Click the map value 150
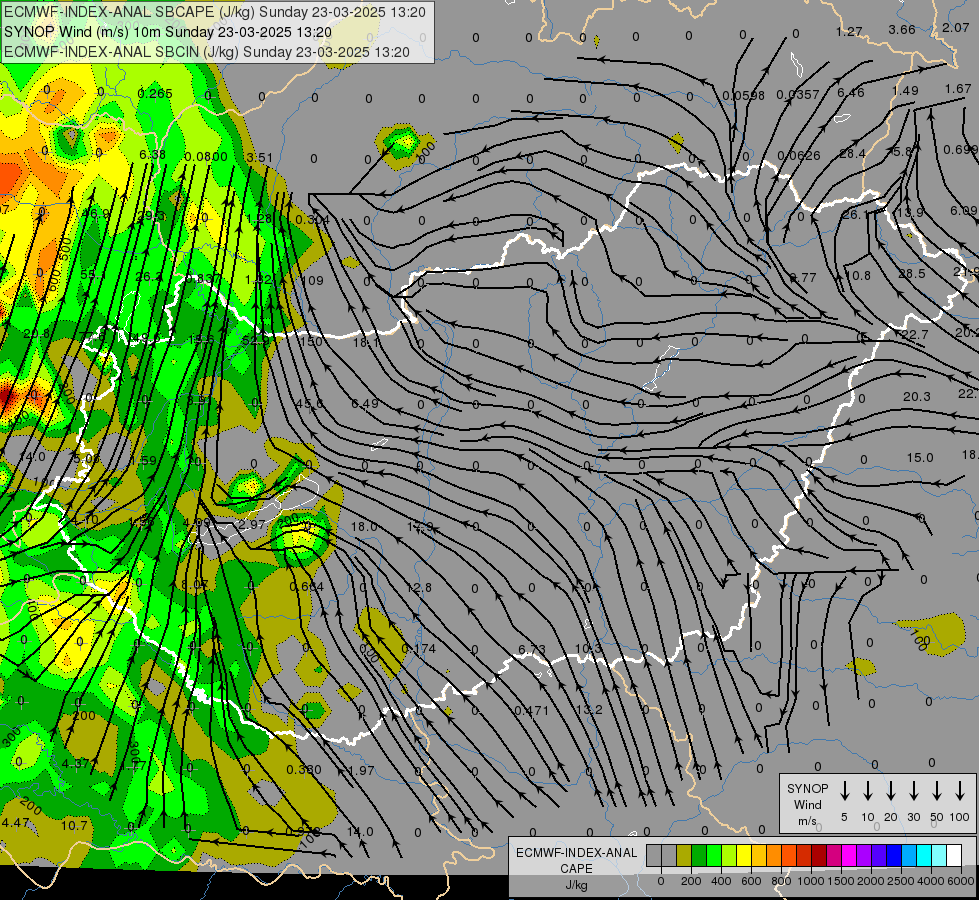Screen dimensions: 979x900 coord(310,342)
